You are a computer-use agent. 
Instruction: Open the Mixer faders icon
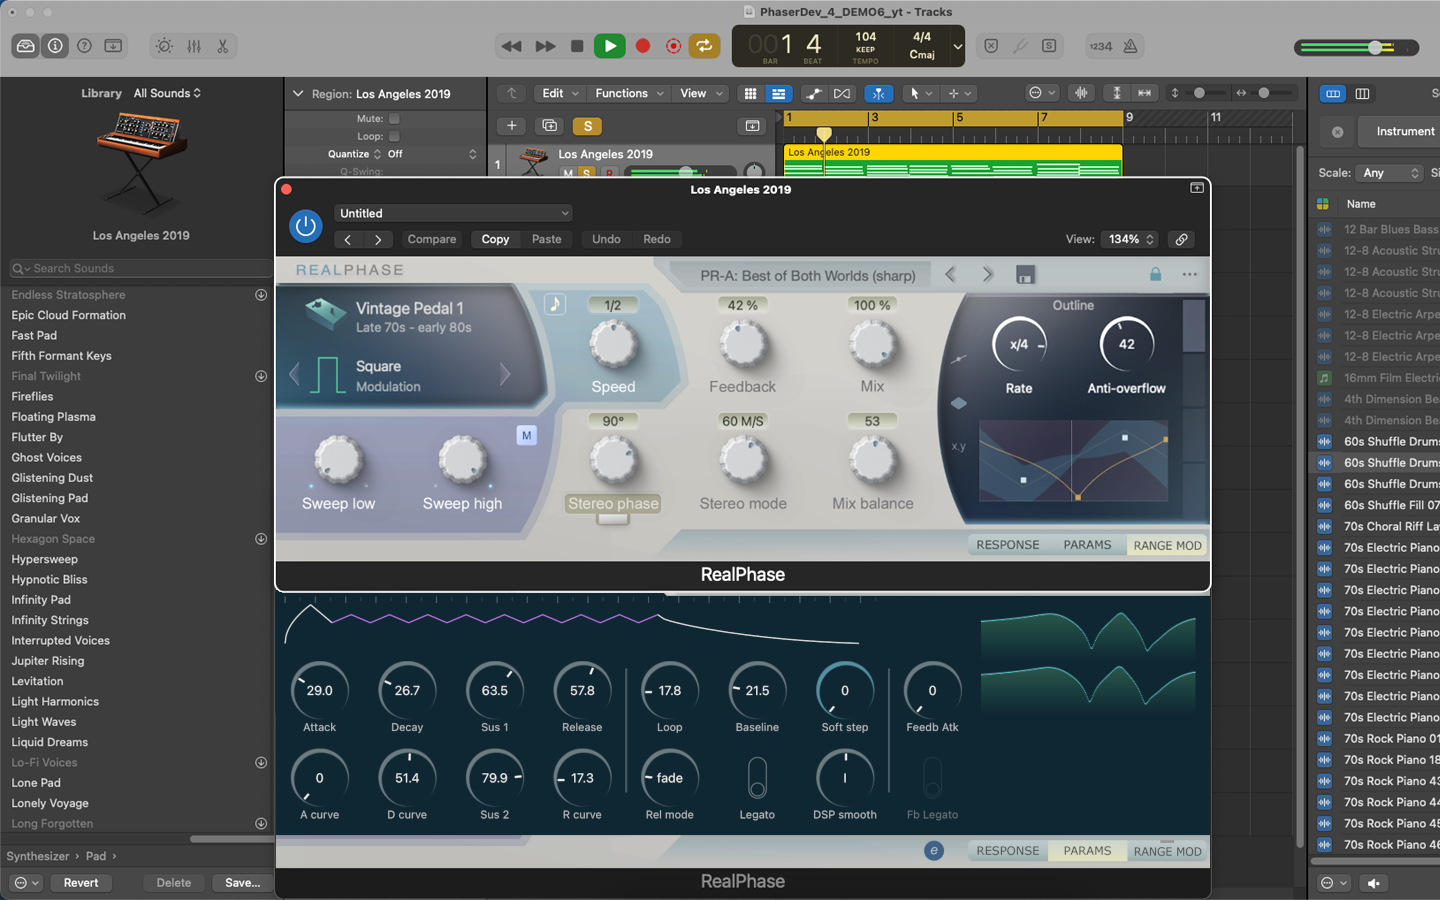194,46
